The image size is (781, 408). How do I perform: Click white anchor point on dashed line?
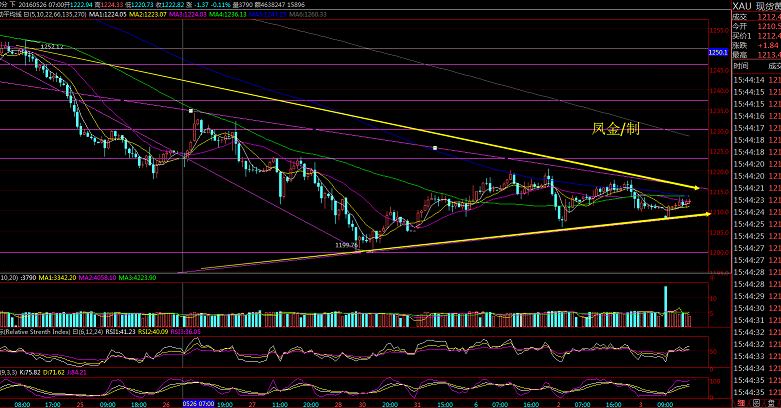435,148
